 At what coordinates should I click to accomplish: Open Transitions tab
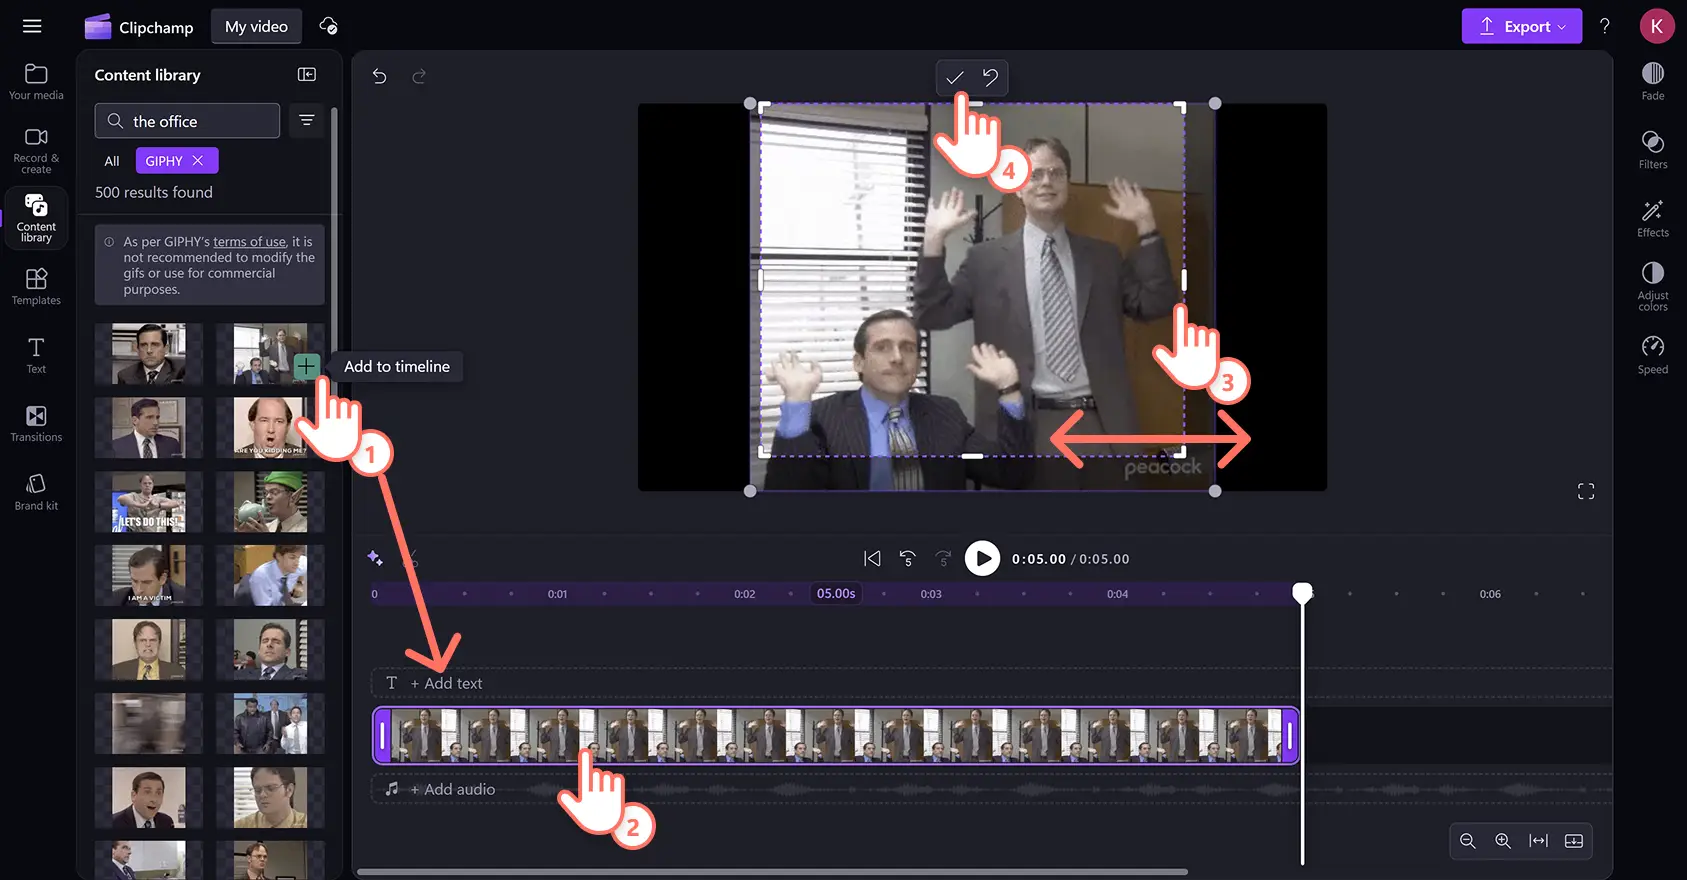point(36,423)
